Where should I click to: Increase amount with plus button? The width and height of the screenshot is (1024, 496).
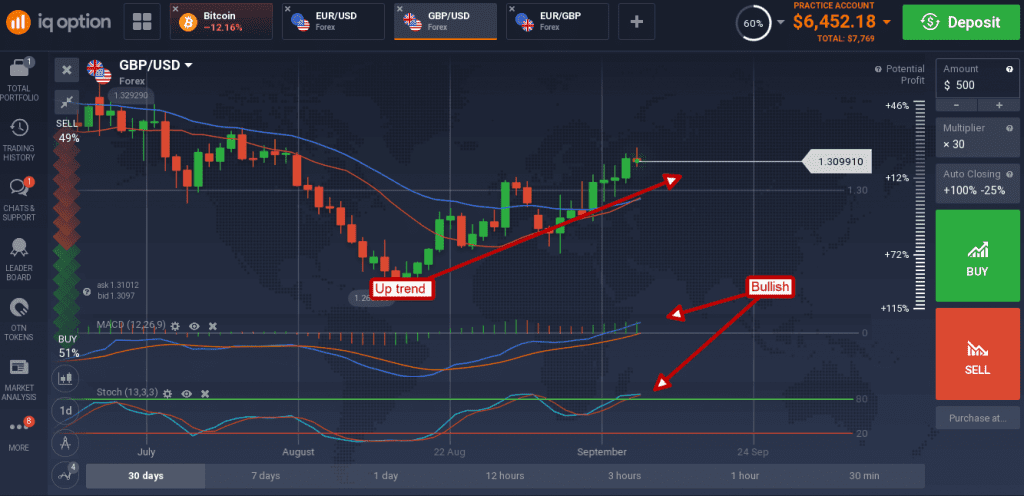999,105
